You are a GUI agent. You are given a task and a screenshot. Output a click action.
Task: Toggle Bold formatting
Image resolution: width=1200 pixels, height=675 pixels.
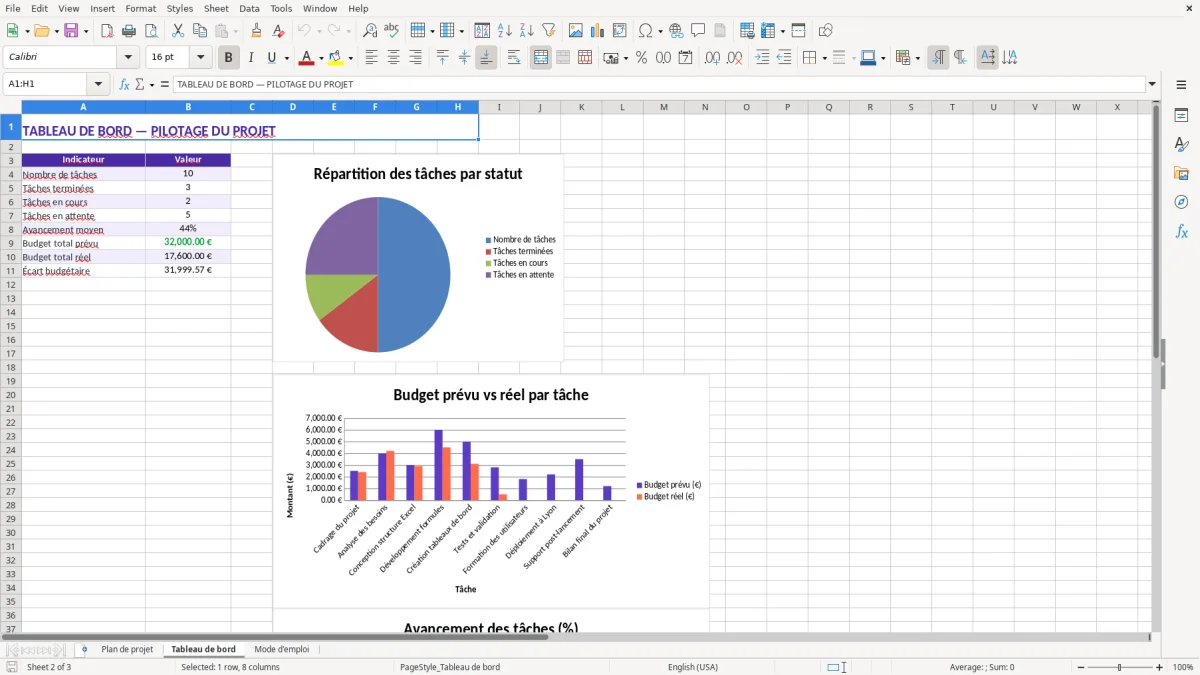coord(229,58)
